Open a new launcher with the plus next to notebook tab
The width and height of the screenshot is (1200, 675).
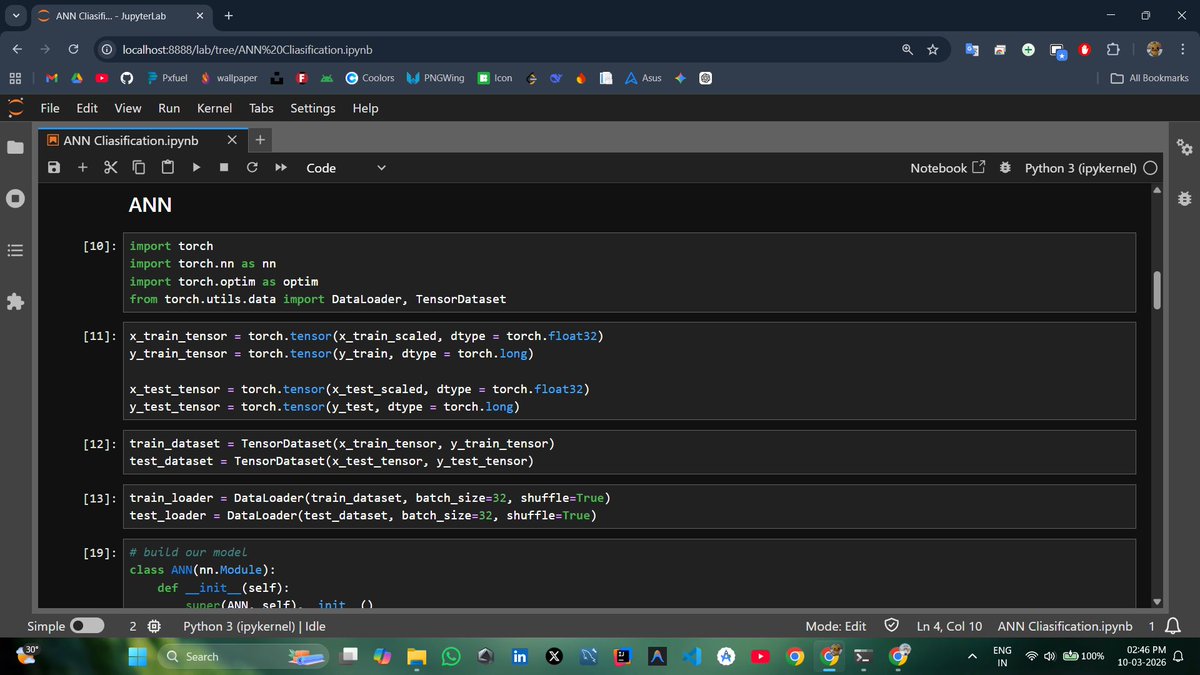[259, 141]
